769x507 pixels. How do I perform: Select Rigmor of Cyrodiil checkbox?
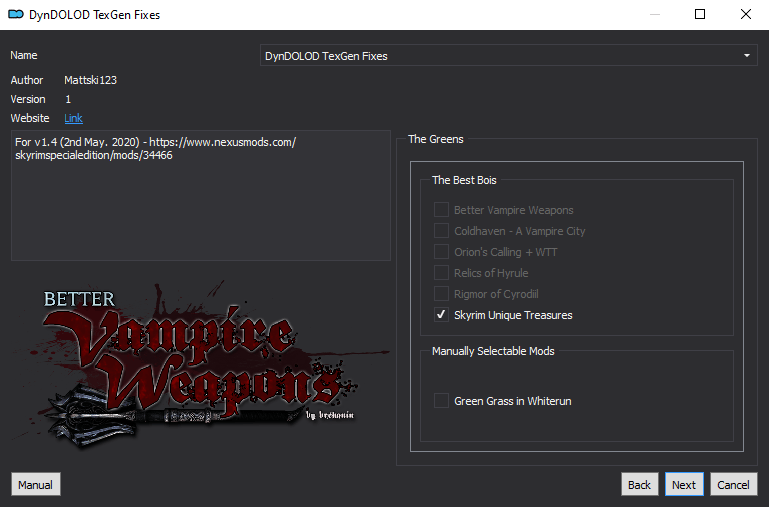point(441,294)
